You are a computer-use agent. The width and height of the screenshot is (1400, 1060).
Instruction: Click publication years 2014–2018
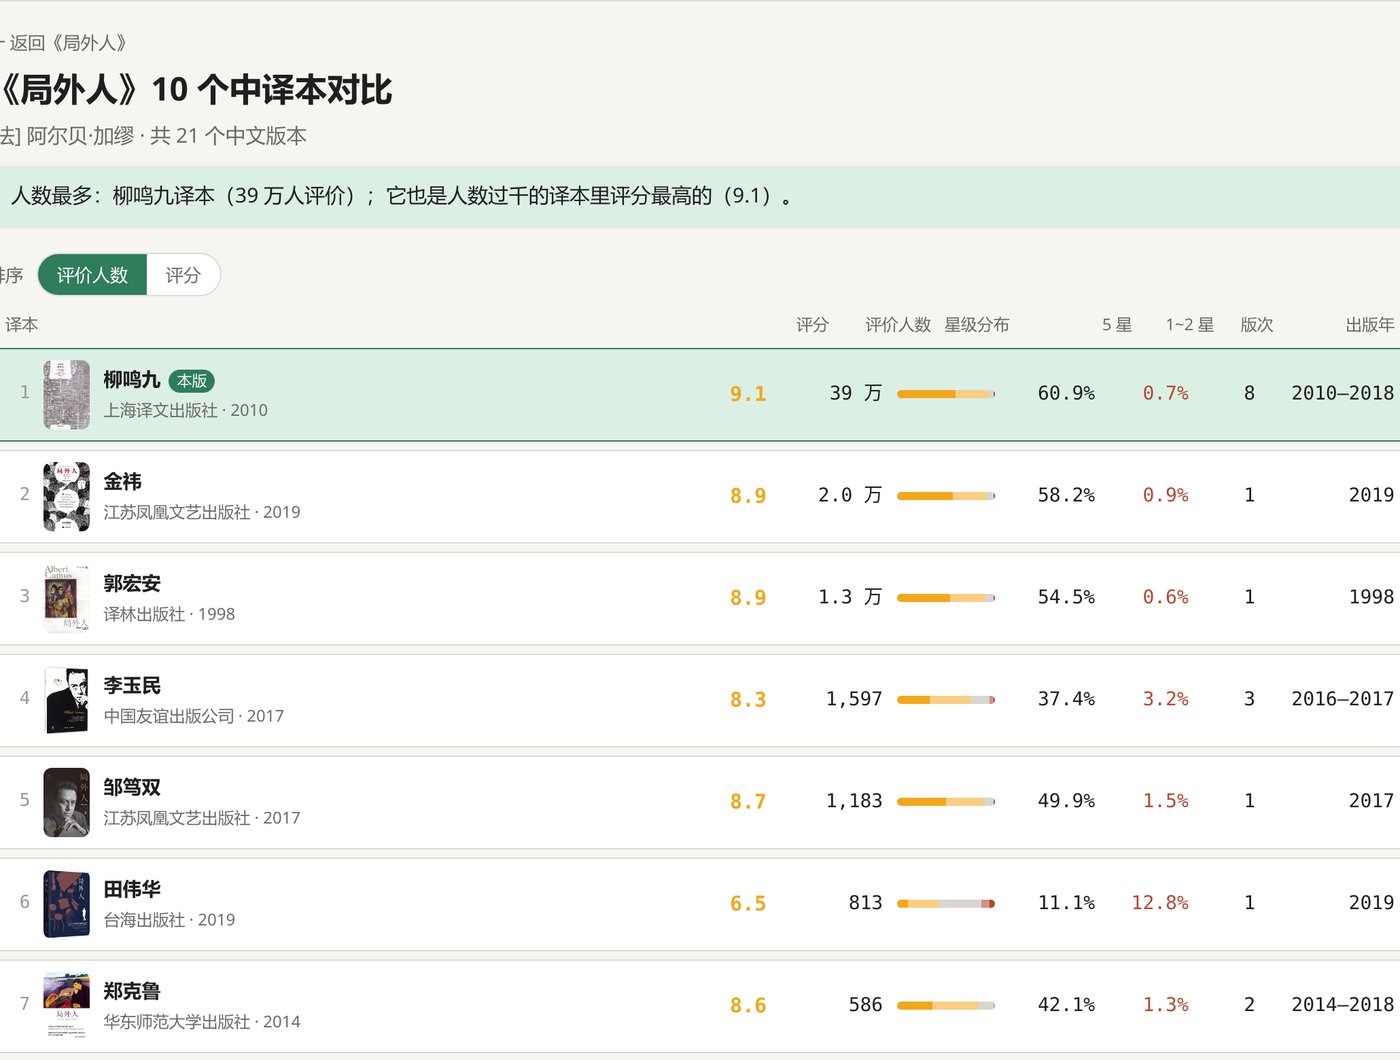click(x=1342, y=1005)
